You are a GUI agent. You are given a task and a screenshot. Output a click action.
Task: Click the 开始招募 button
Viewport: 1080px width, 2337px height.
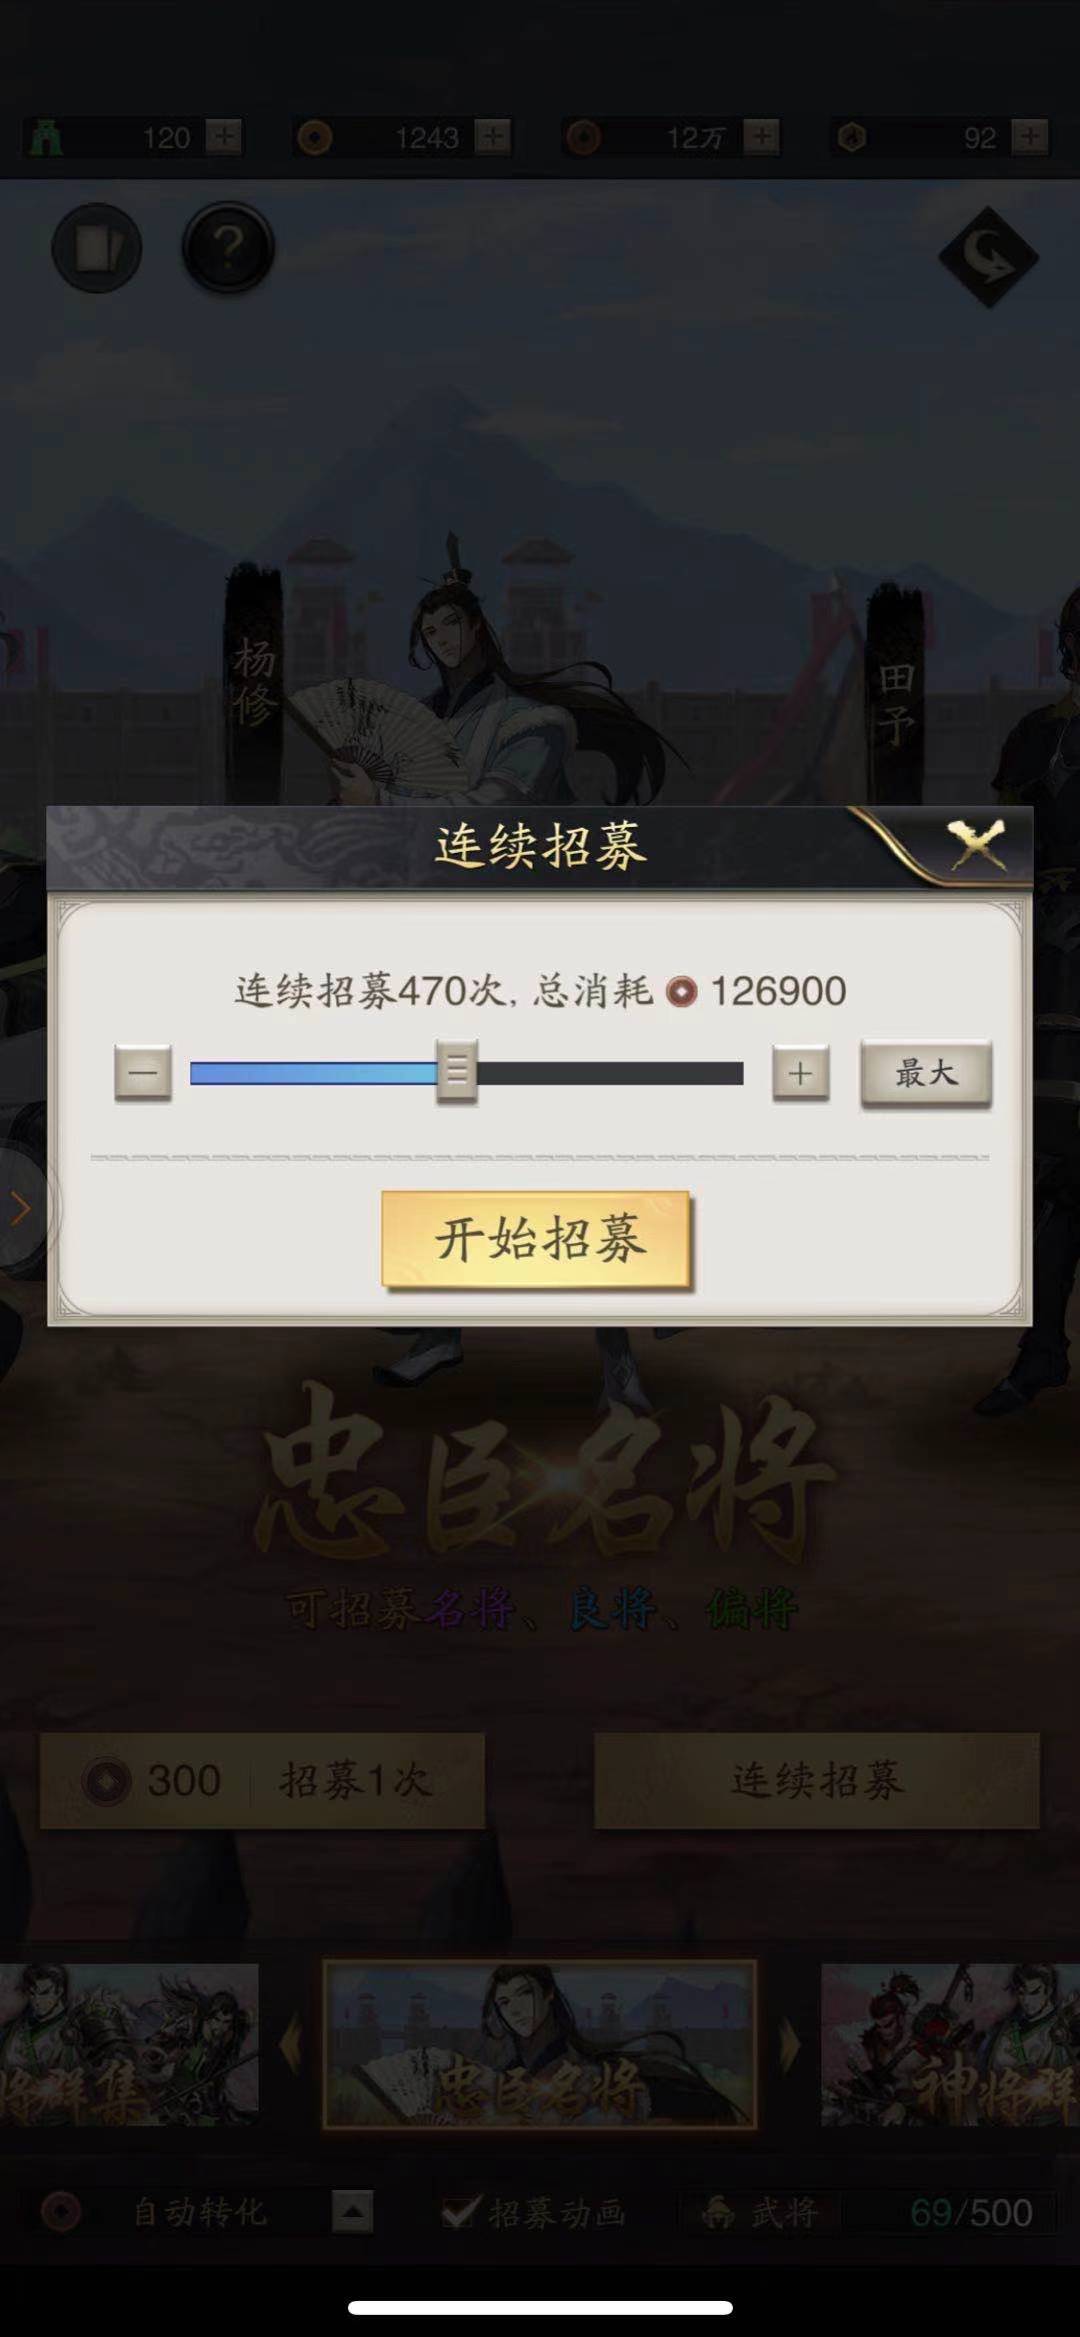click(537, 1239)
